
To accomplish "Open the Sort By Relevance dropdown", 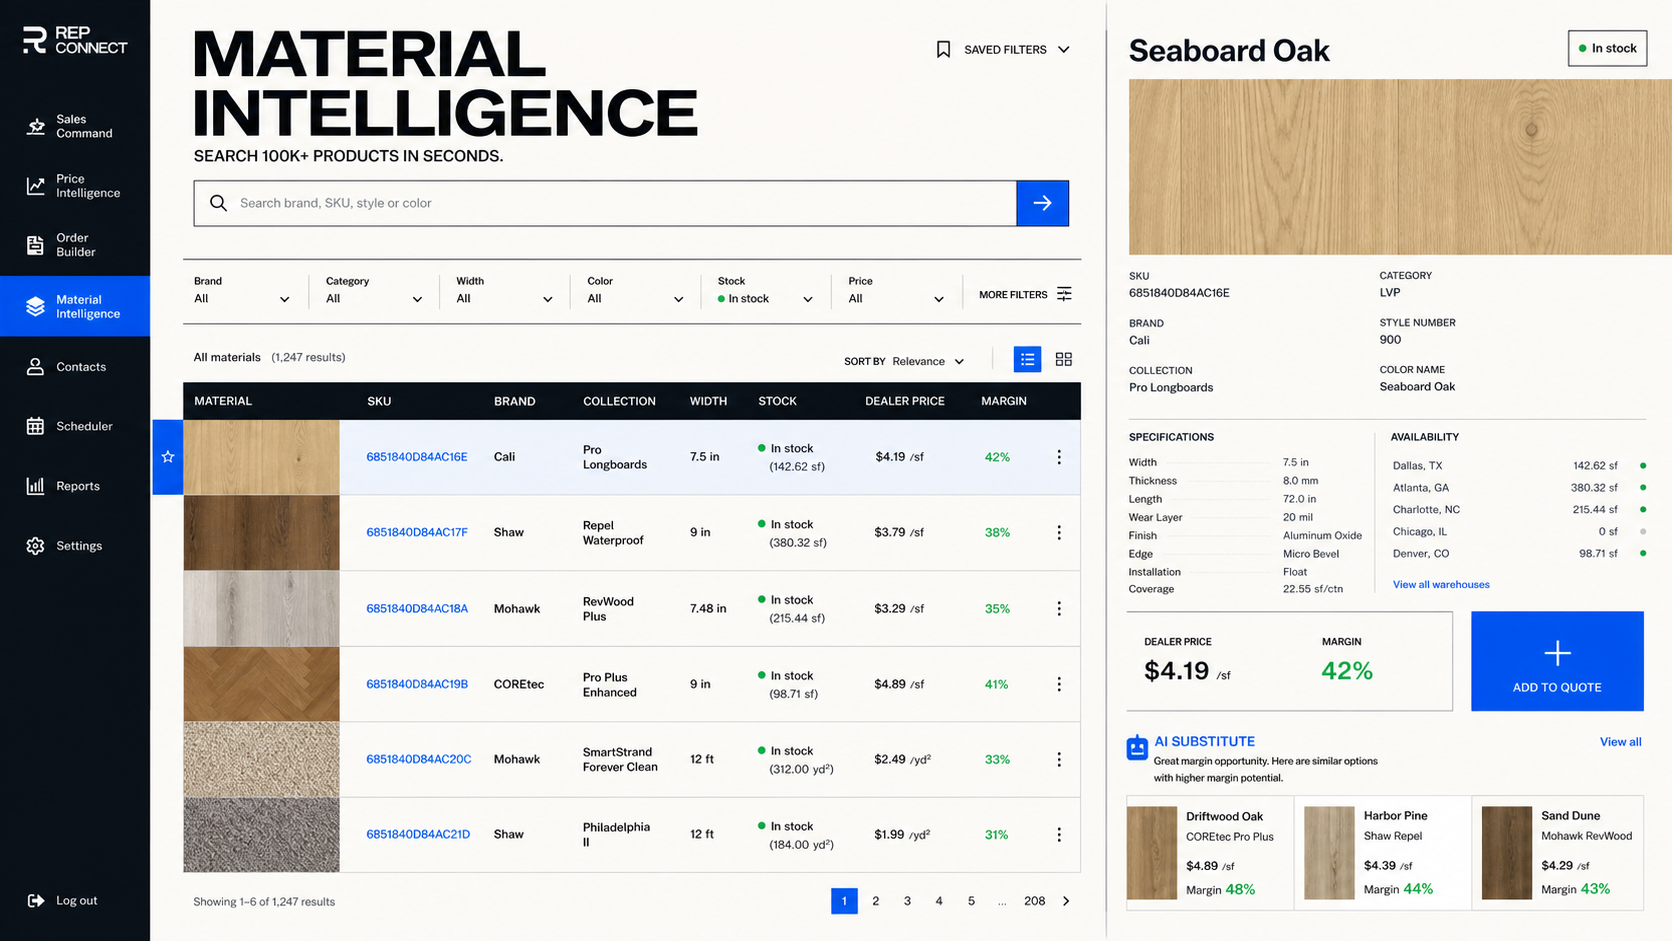I will pyautogui.click(x=905, y=362).
